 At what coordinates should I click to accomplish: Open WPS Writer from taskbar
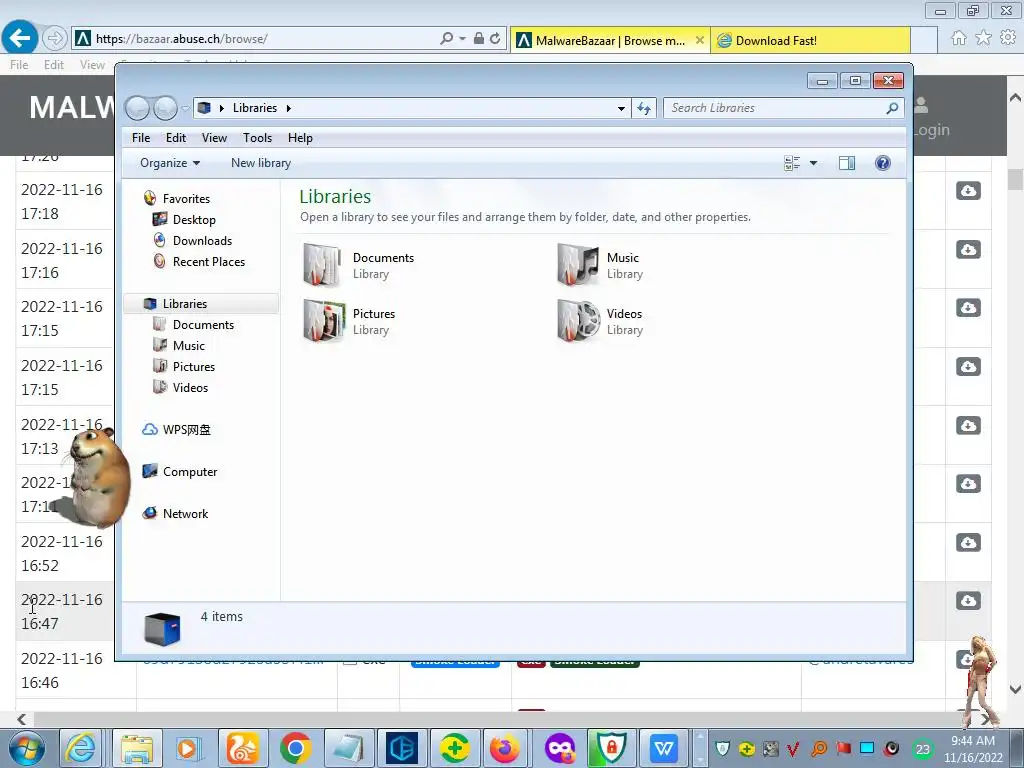click(x=663, y=748)
